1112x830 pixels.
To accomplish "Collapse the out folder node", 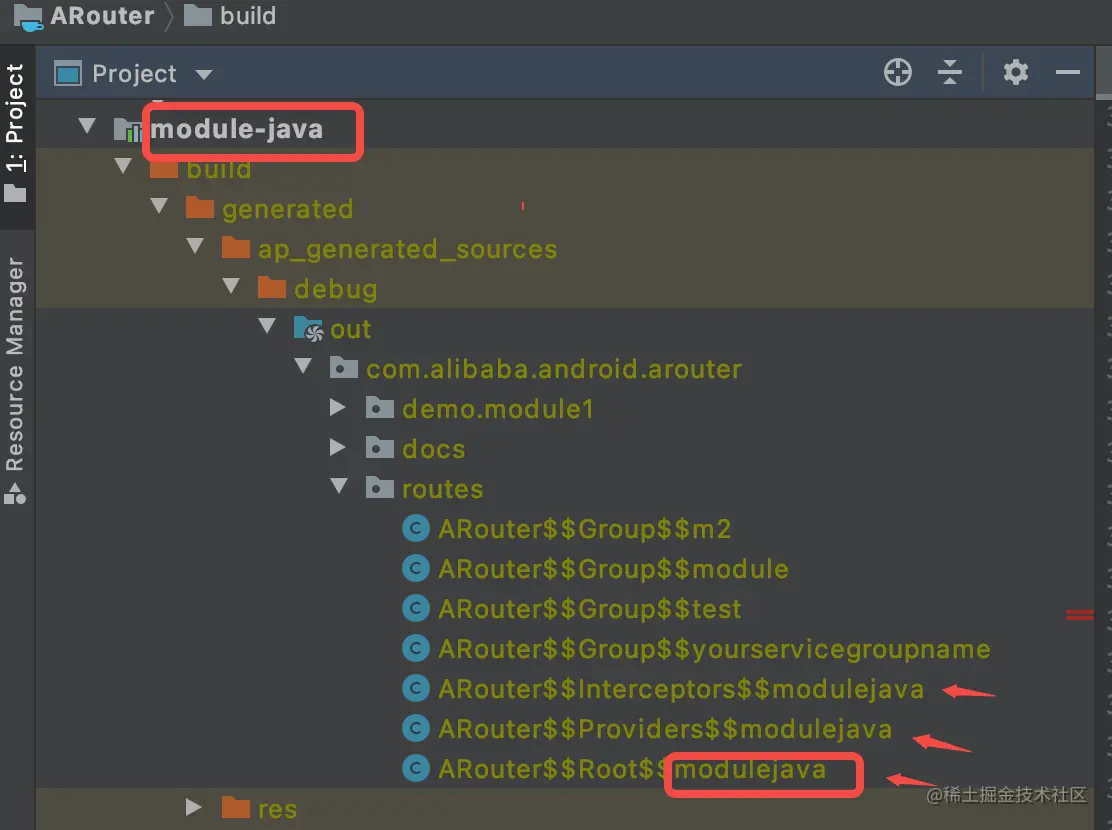I will (x=267, y=326).
